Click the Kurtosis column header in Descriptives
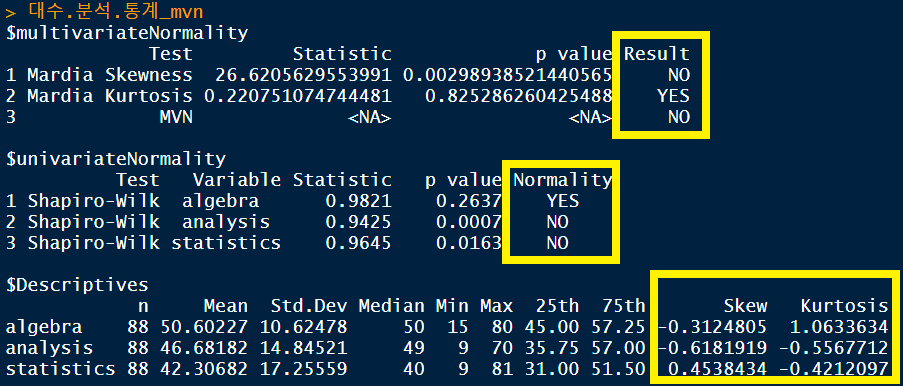903x386 pixels. pyautogui.click(x=845, y=306)
